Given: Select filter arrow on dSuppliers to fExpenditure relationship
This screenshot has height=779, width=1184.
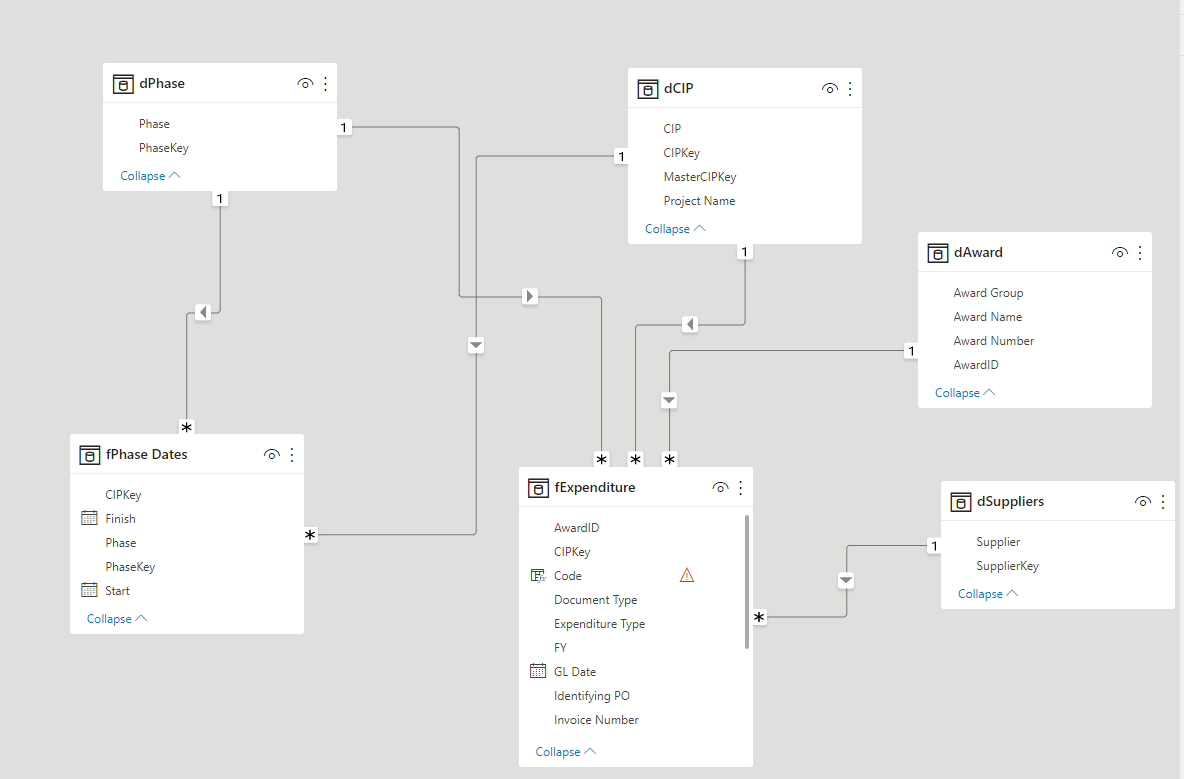Looking at the screenshot, I should (846, 580).
